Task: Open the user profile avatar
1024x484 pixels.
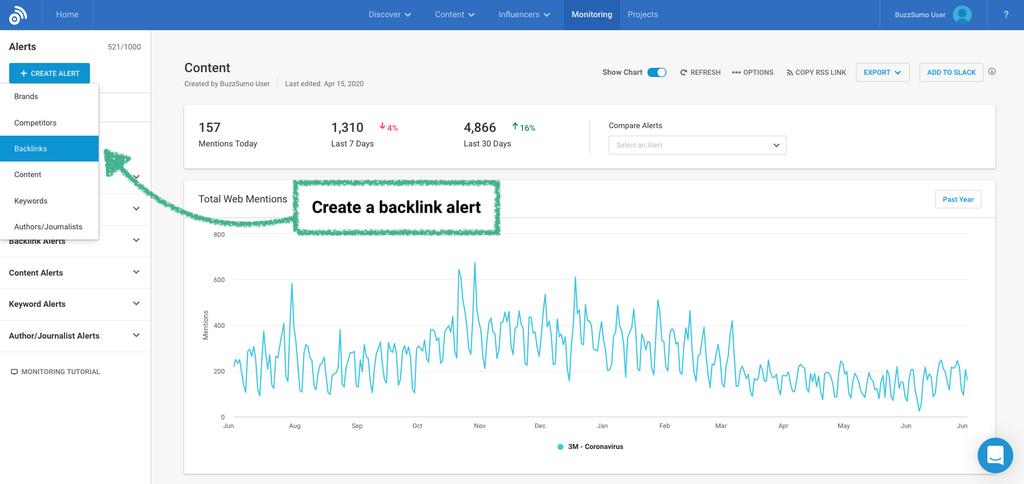Action: [x=962, y=14]
